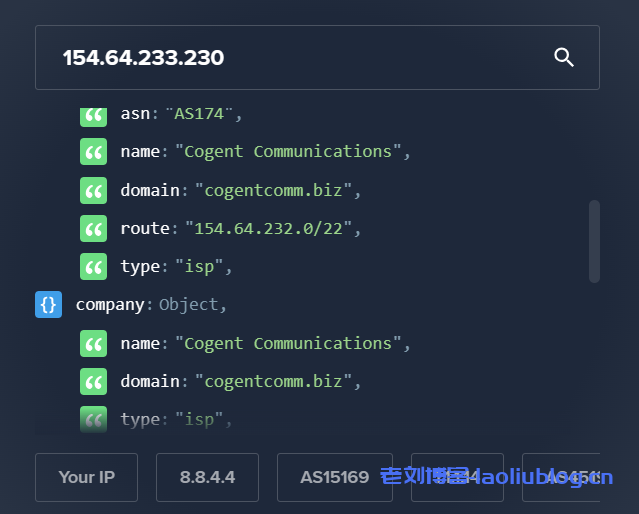Click the results panel vertical scrollbar
The height and width of the screenshot is (514, 639).
click(594, 240)
